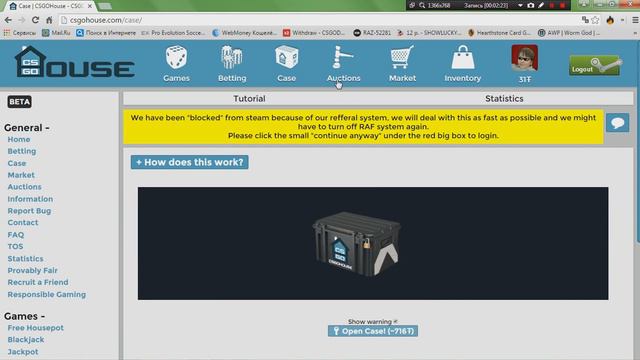Collapse the General sidebar section

27,128
